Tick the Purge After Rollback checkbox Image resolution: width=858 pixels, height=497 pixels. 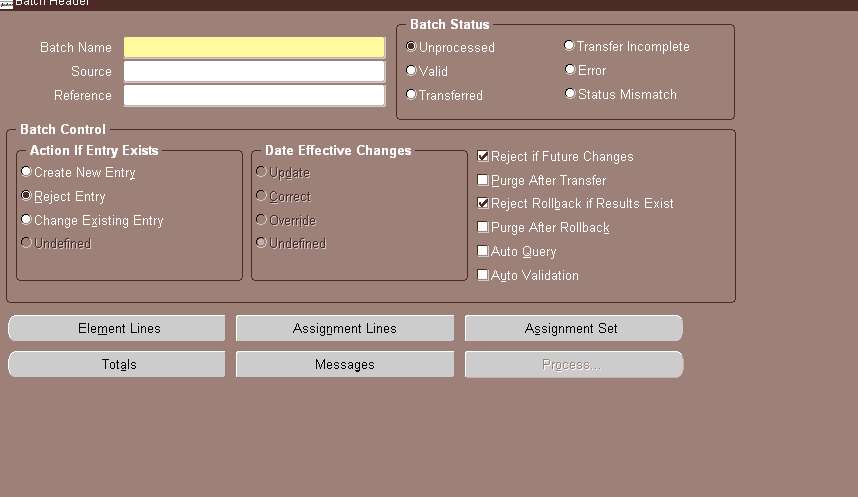(x=483, y=227)
